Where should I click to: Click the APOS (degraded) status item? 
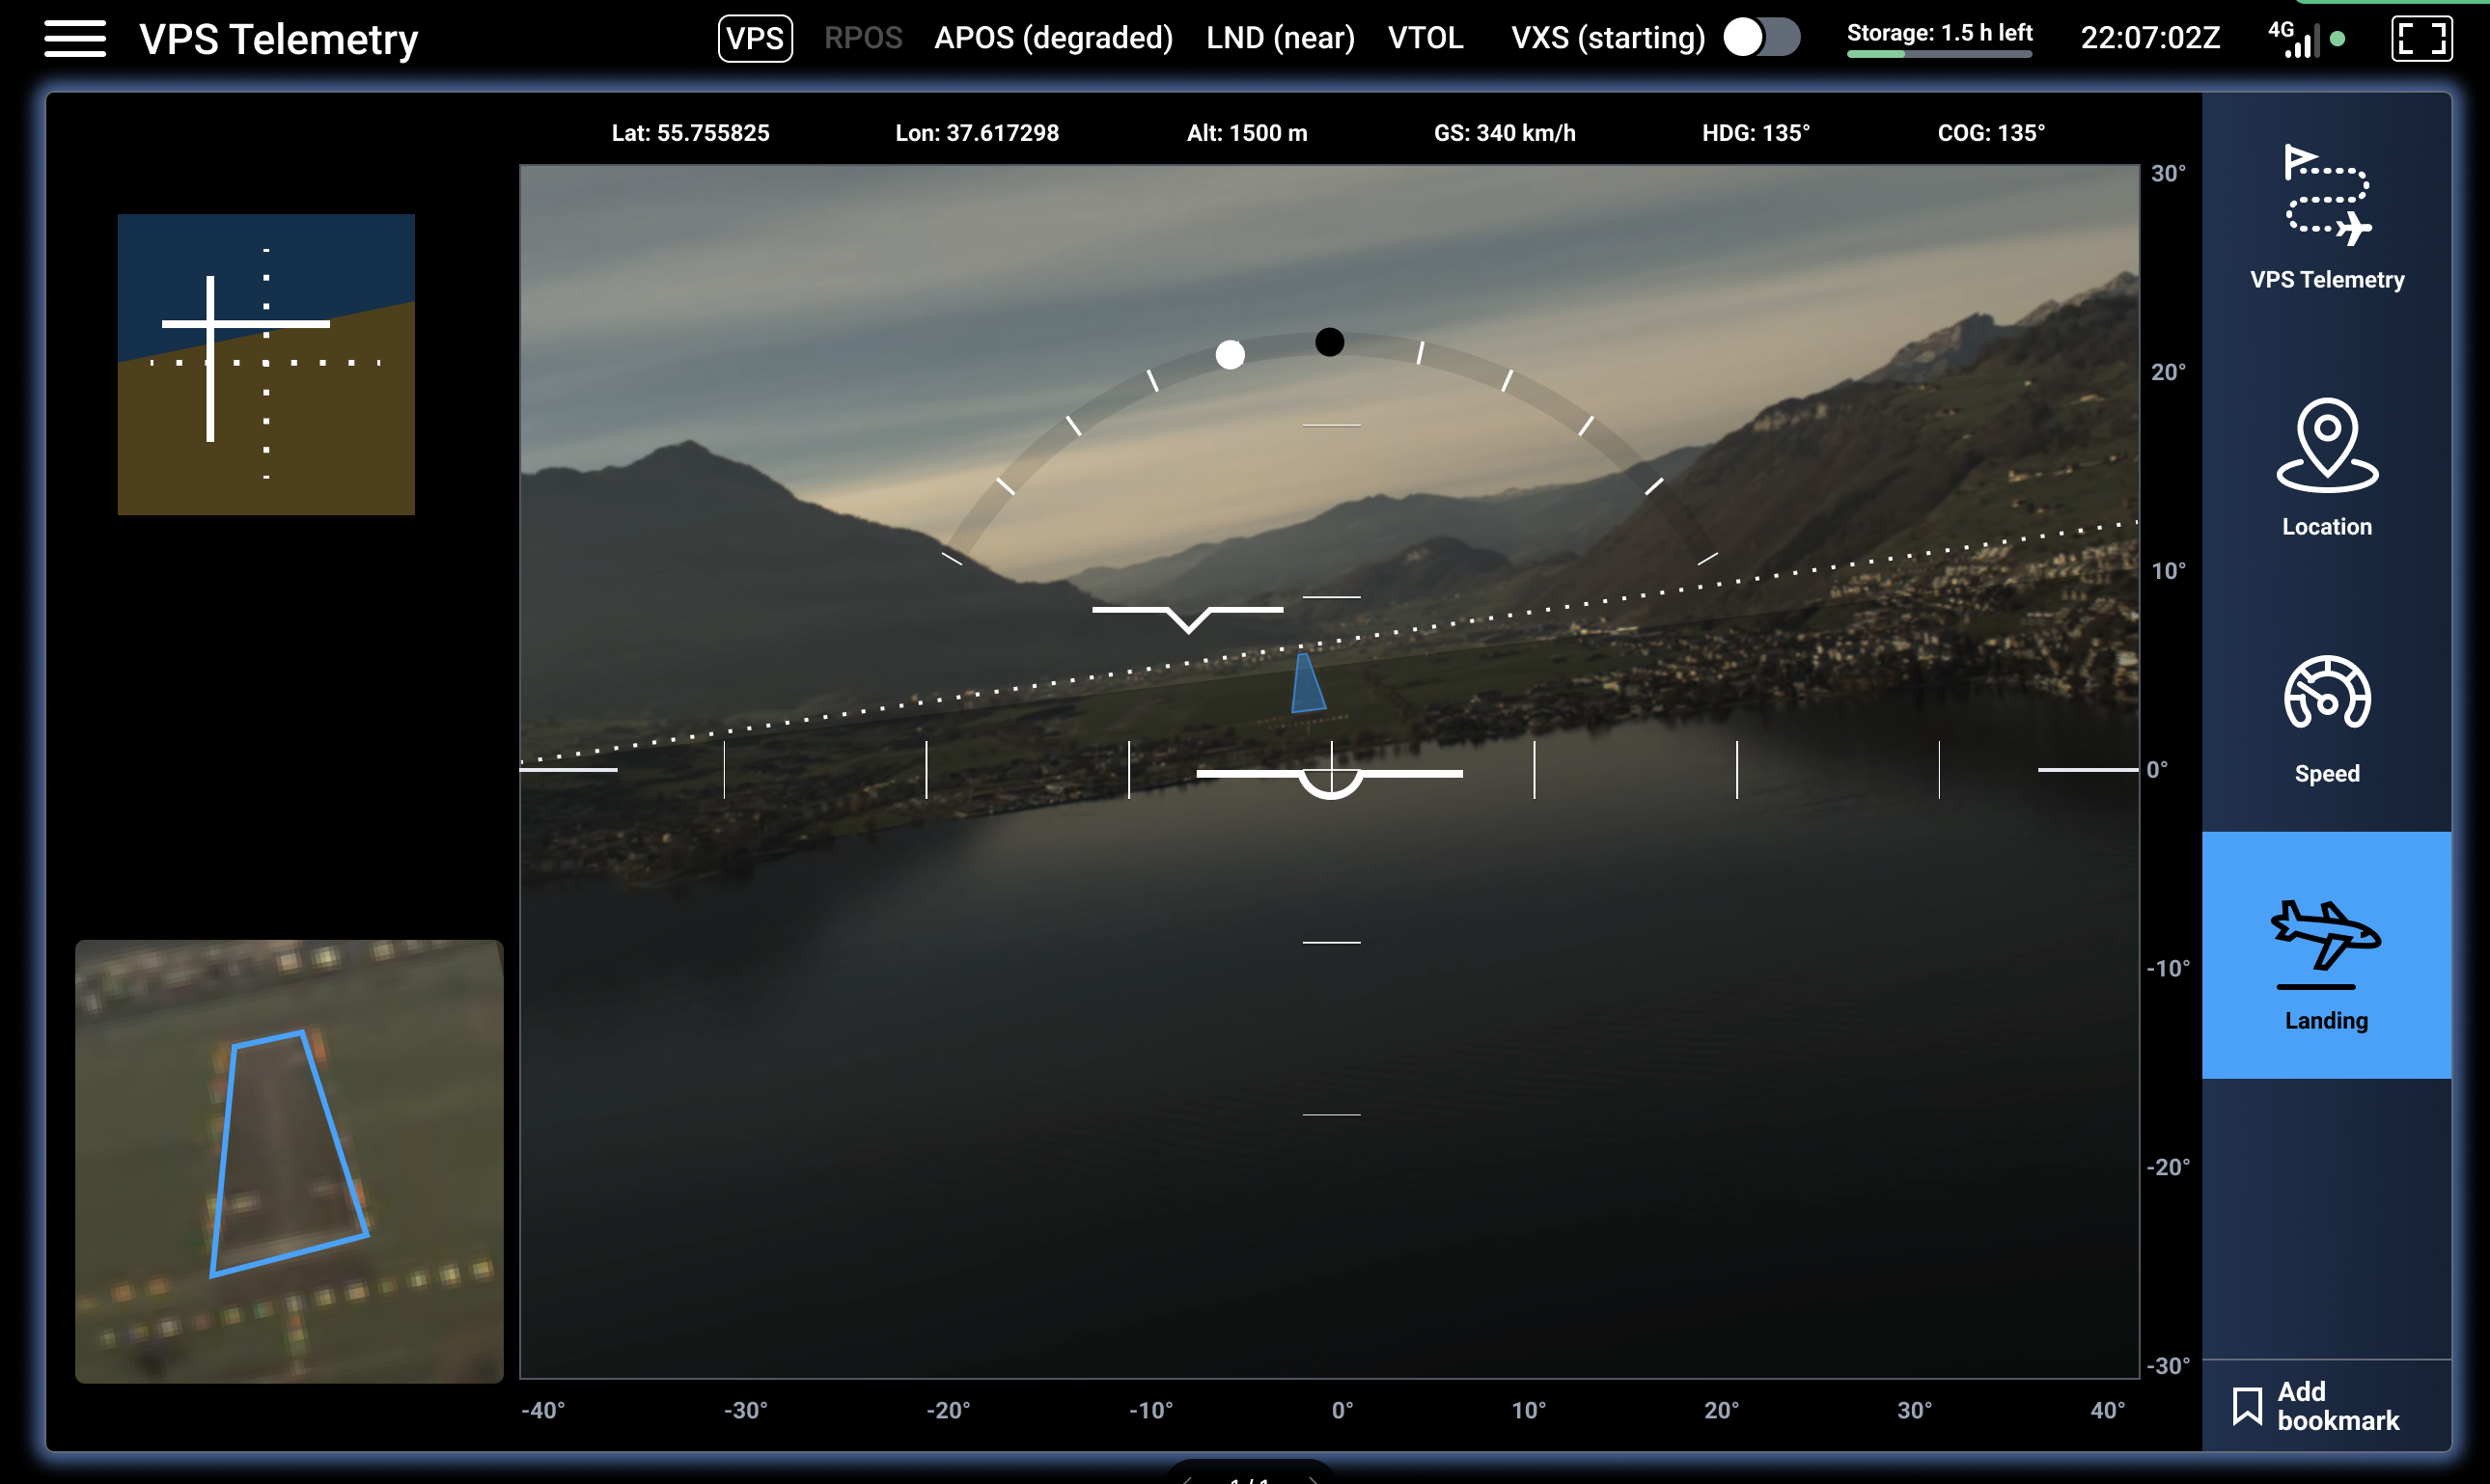(1053, 38)
